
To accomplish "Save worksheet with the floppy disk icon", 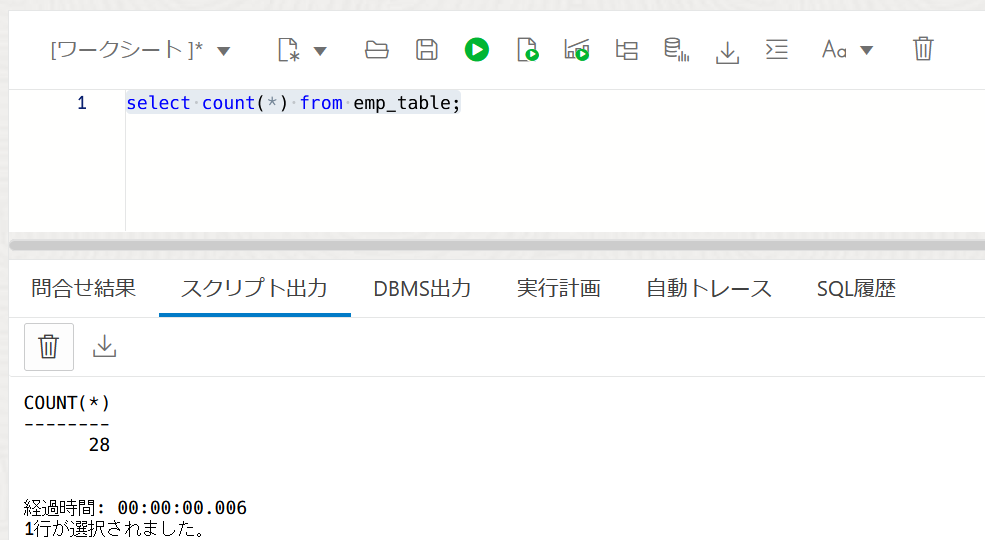I will point(427,50).
